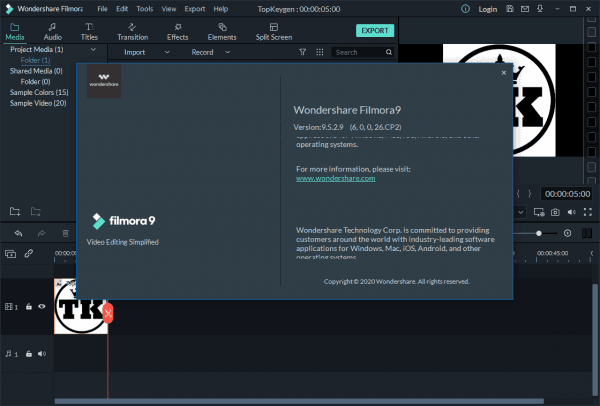This screenshot has width=600, height=406.
Task: Open the Tools menu
Action: click(x=145, y=8)
